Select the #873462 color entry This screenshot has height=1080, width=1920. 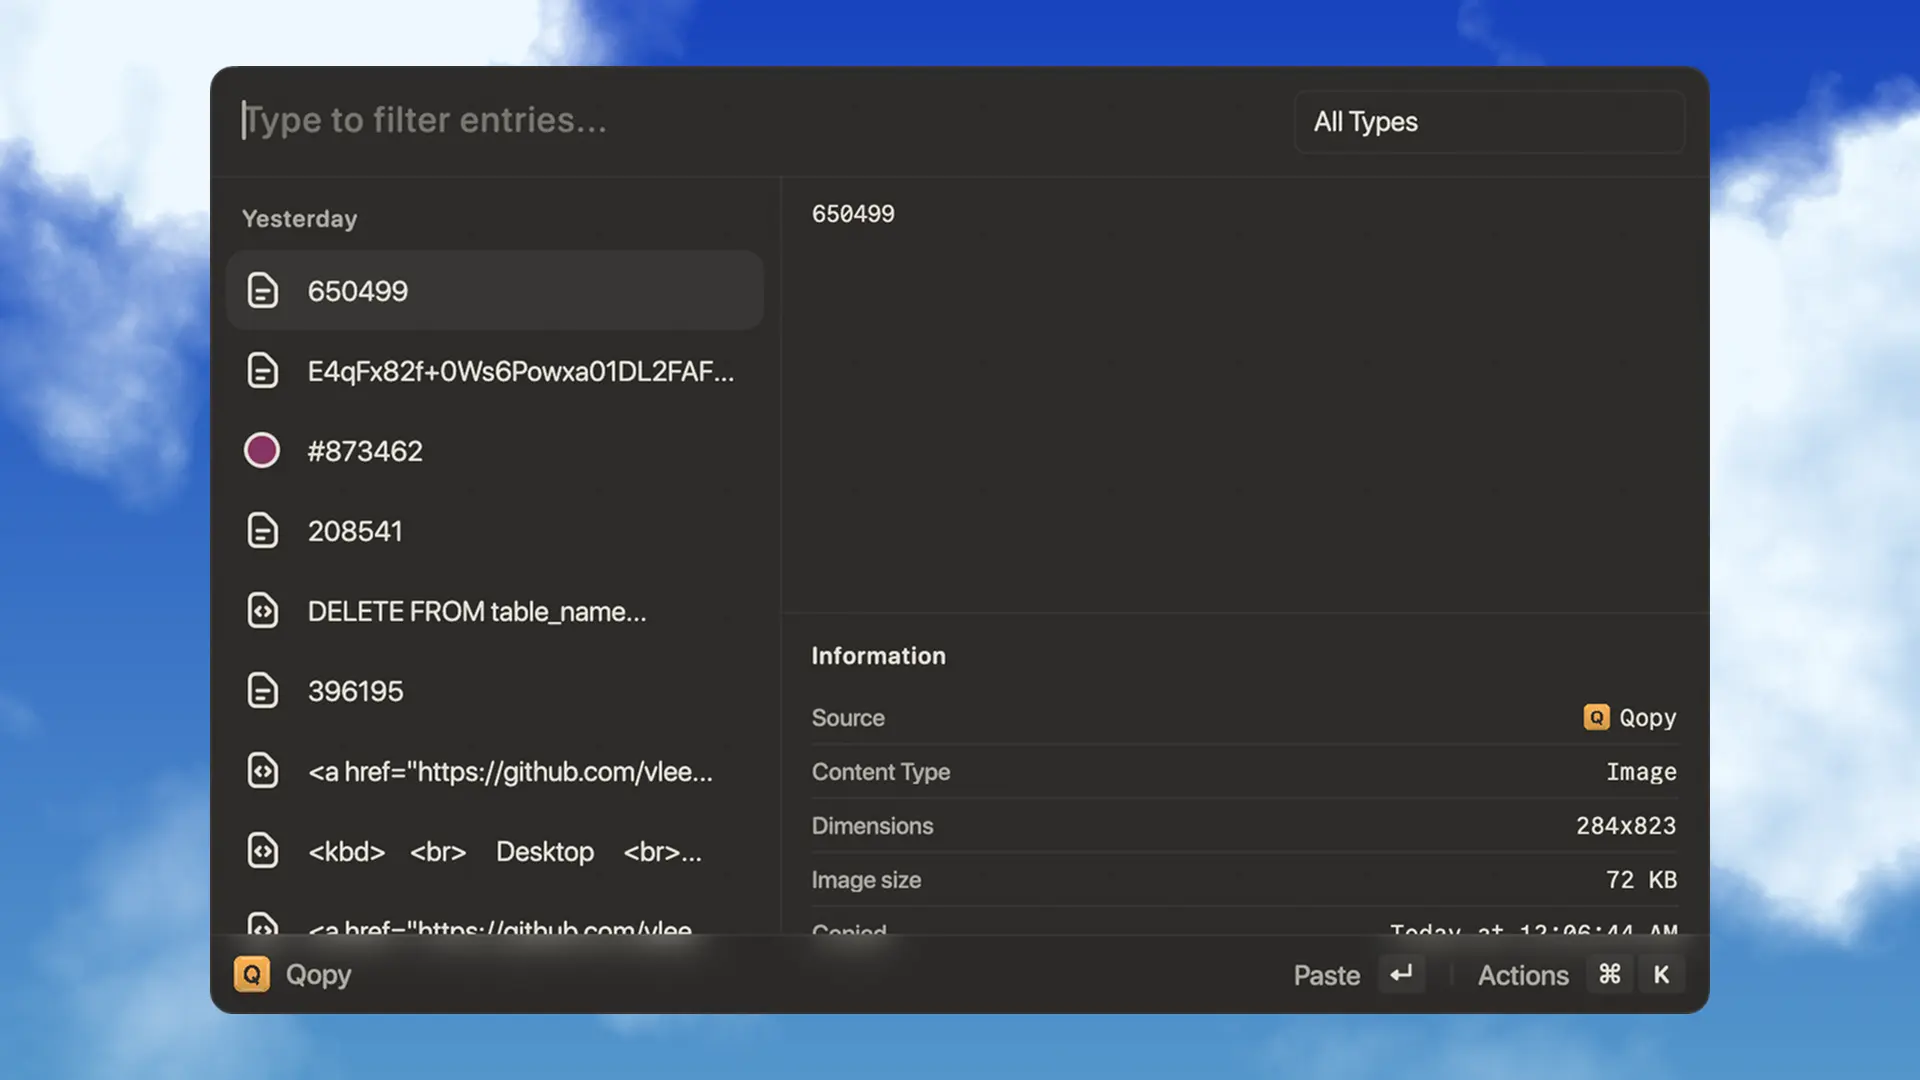(x=495, y=451)
